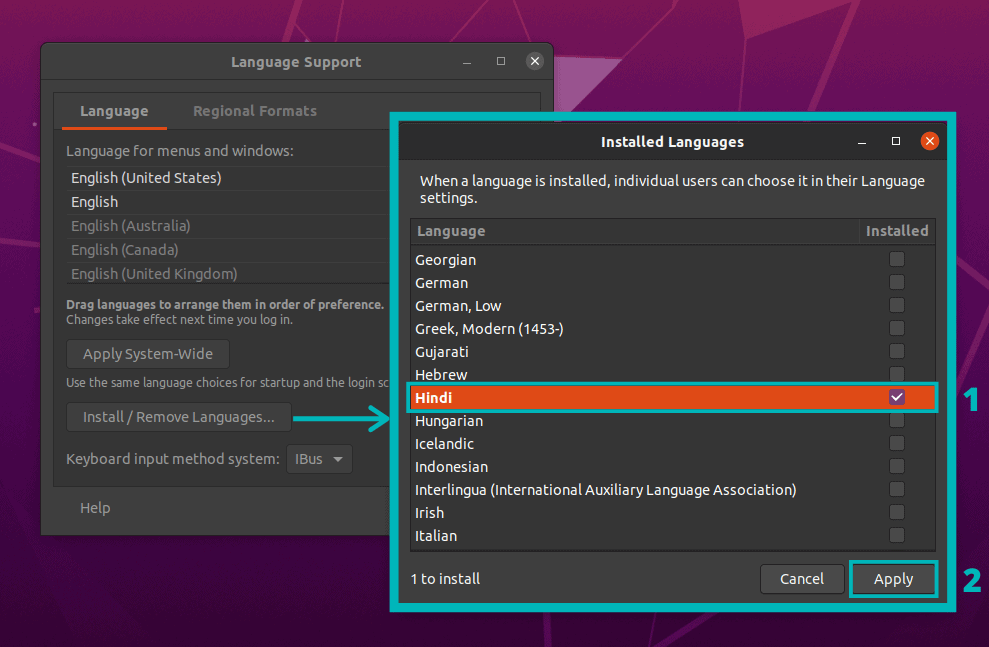Check the box to install Irish
The image size is (989, 647).
pyautogui.click(x=896, y=512)
